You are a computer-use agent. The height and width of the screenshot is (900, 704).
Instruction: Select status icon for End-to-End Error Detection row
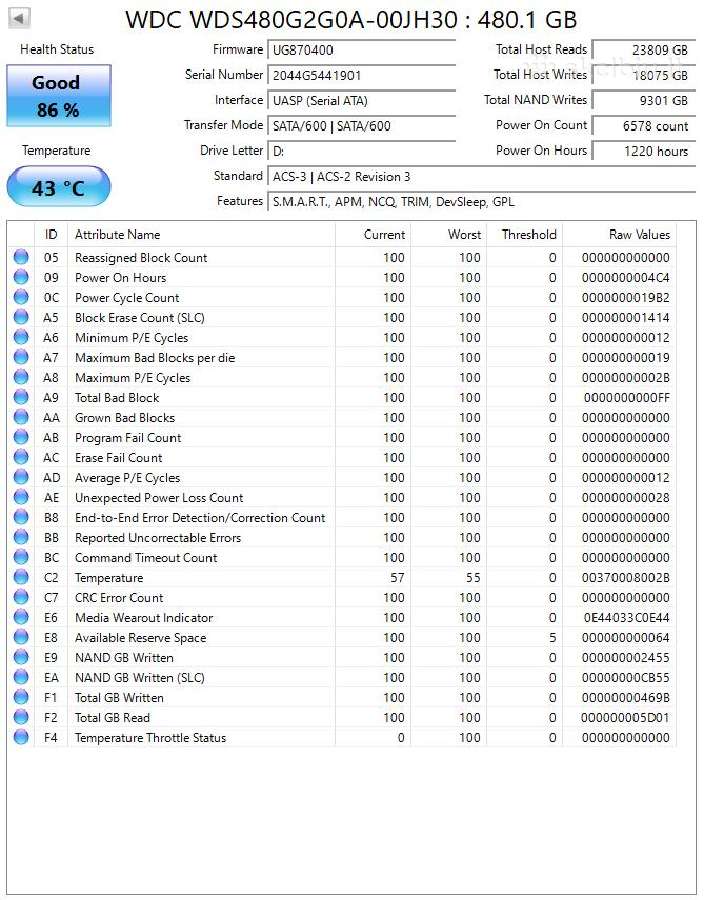point(21,517)
